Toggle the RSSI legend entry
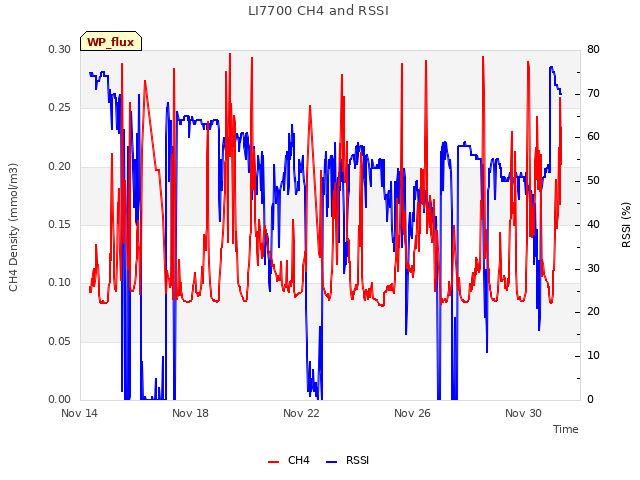 tap(348, 460)
